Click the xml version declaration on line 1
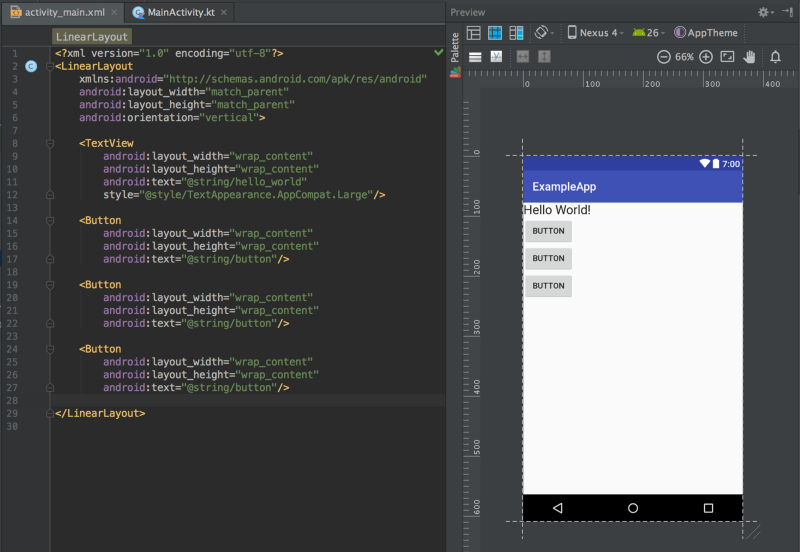The image size is (800, 552). (169, 53)
